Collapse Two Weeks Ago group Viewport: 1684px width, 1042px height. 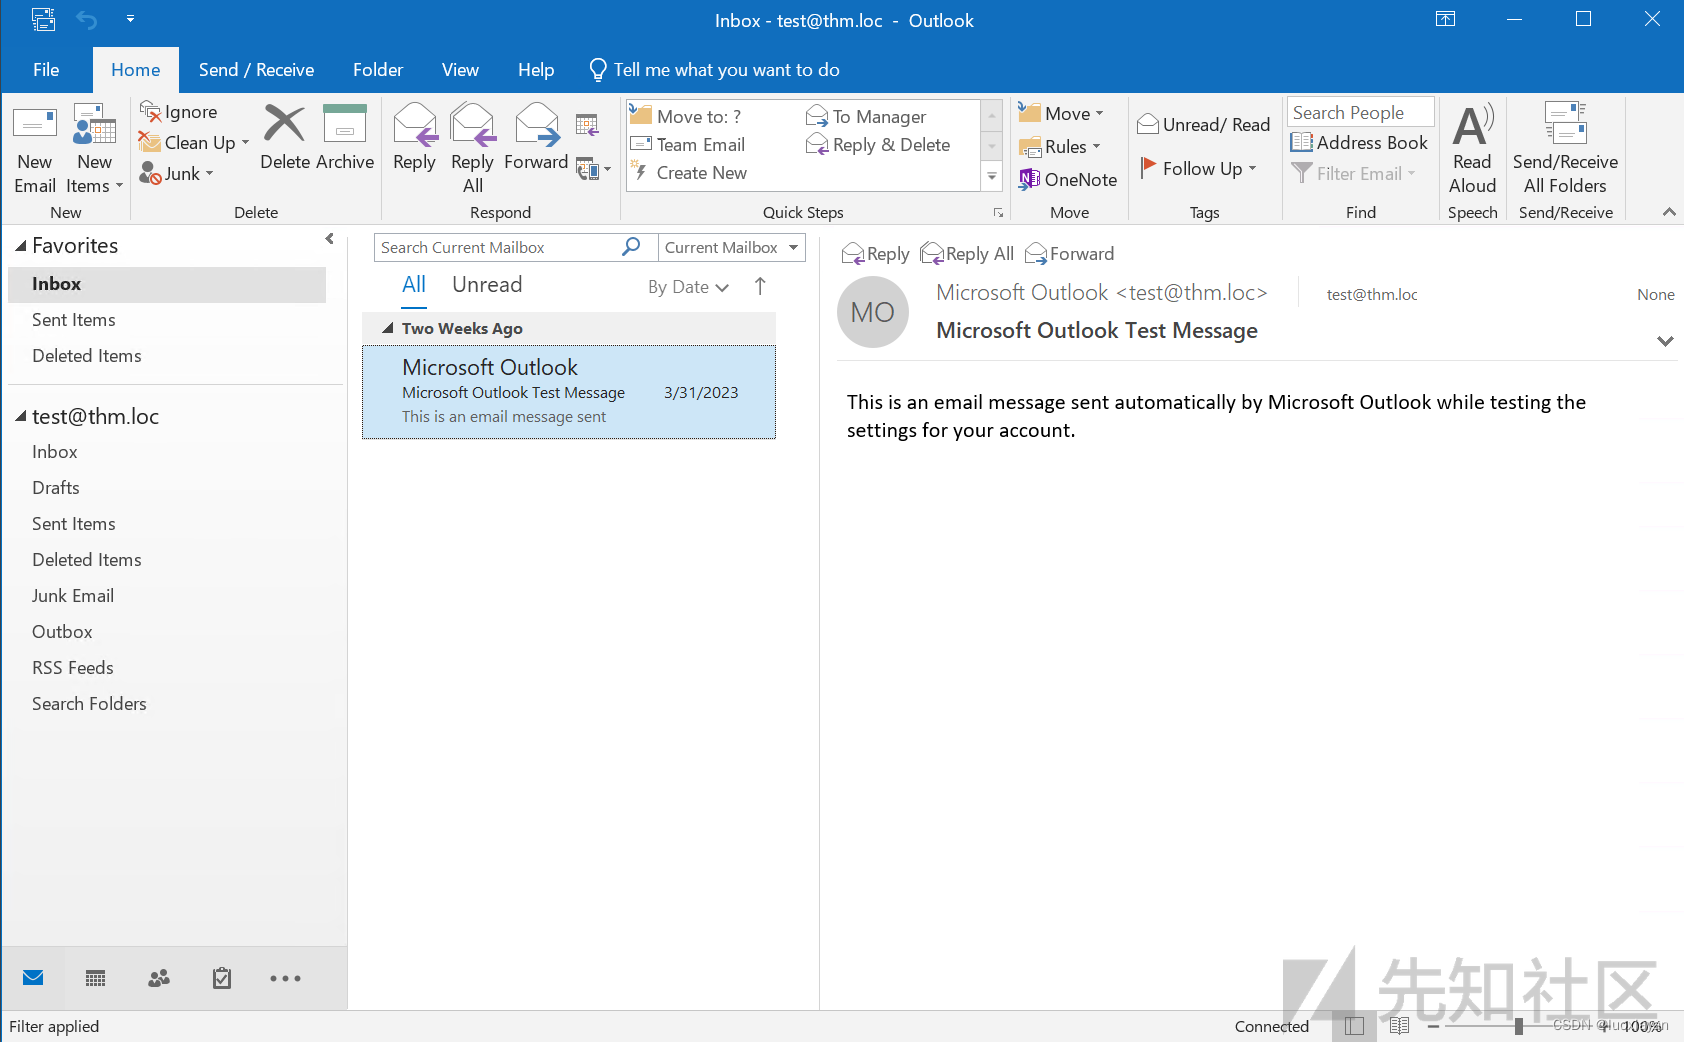387,329
